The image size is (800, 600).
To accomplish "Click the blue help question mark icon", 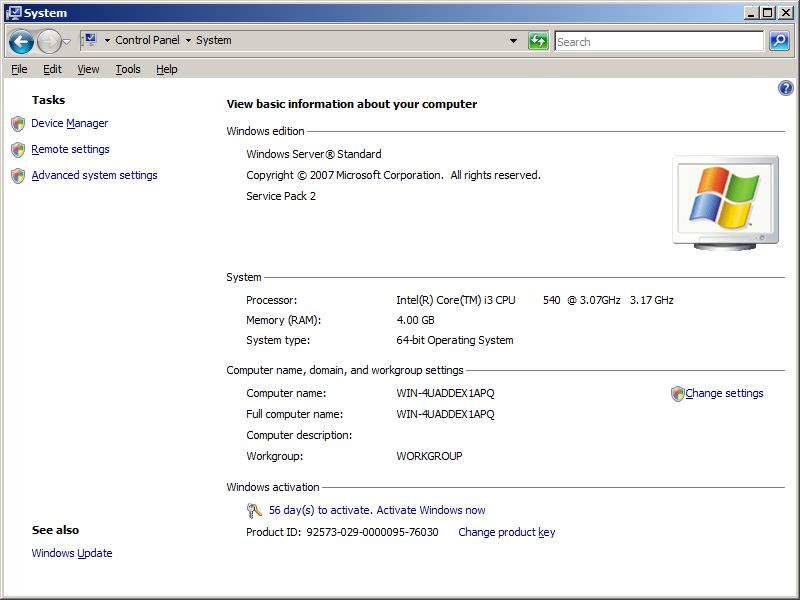I will coord(786,88).
